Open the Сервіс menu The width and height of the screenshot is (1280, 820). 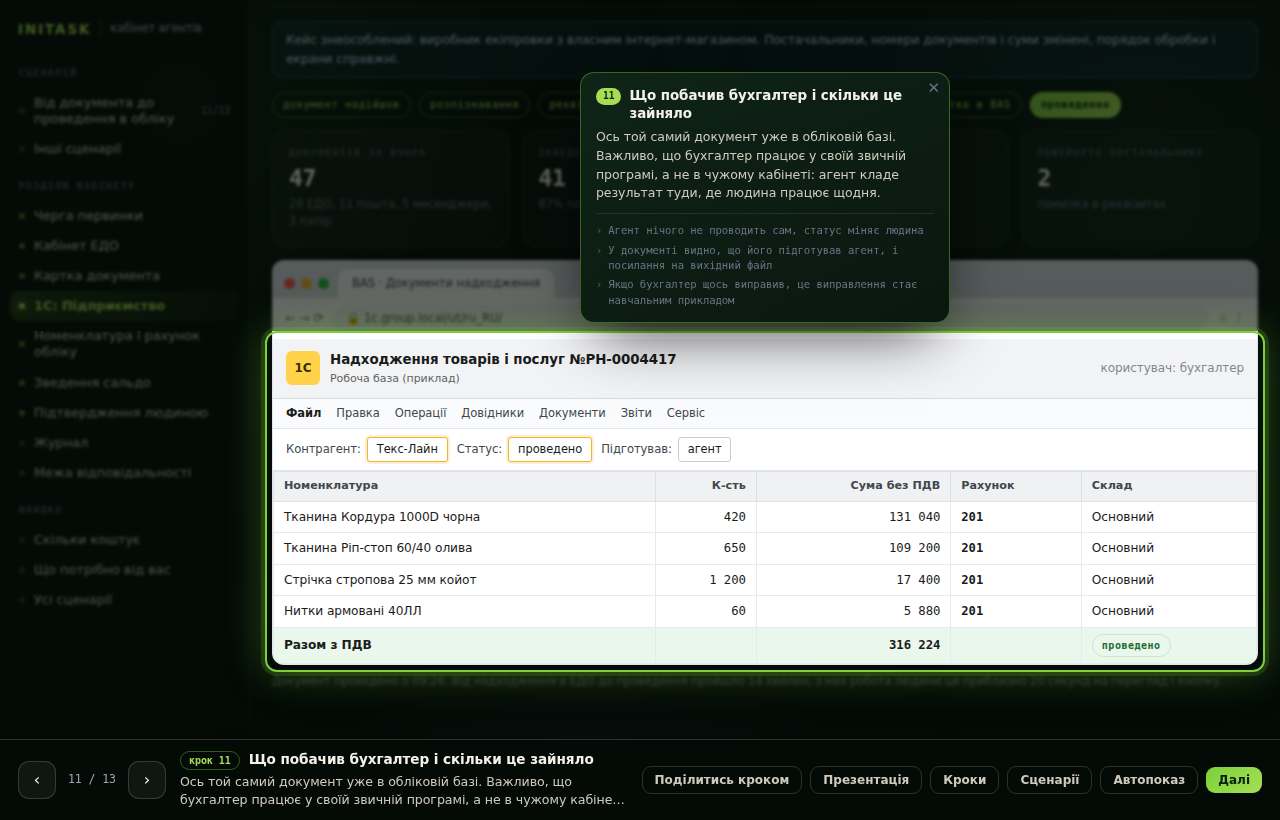click(686, 413)
